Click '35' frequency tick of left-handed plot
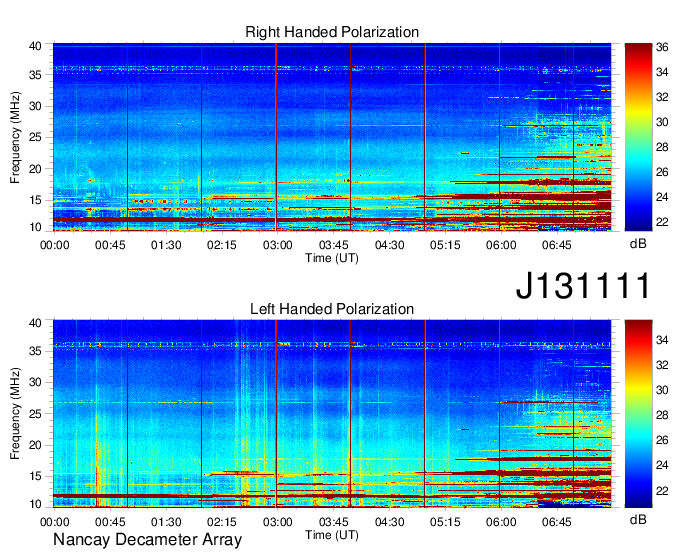This screenshot has height=552, width=680. (x=35, y=351)
